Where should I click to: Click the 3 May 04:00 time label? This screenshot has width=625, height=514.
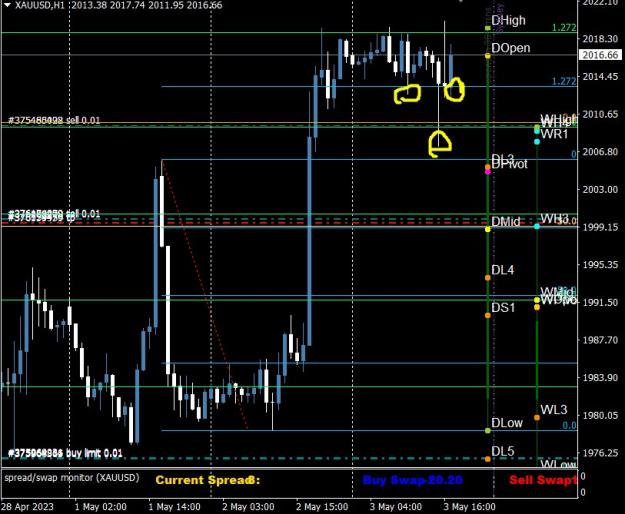pos(395,507)
